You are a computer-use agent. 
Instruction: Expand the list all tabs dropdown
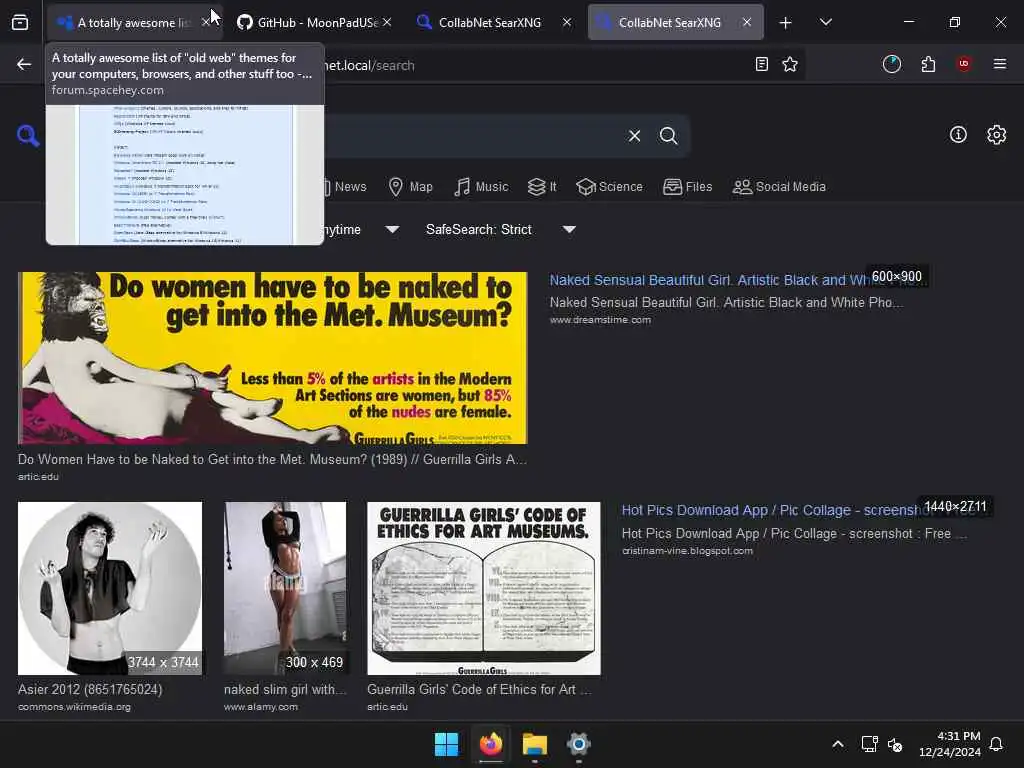pyautogui.click(x=825, y=22)
